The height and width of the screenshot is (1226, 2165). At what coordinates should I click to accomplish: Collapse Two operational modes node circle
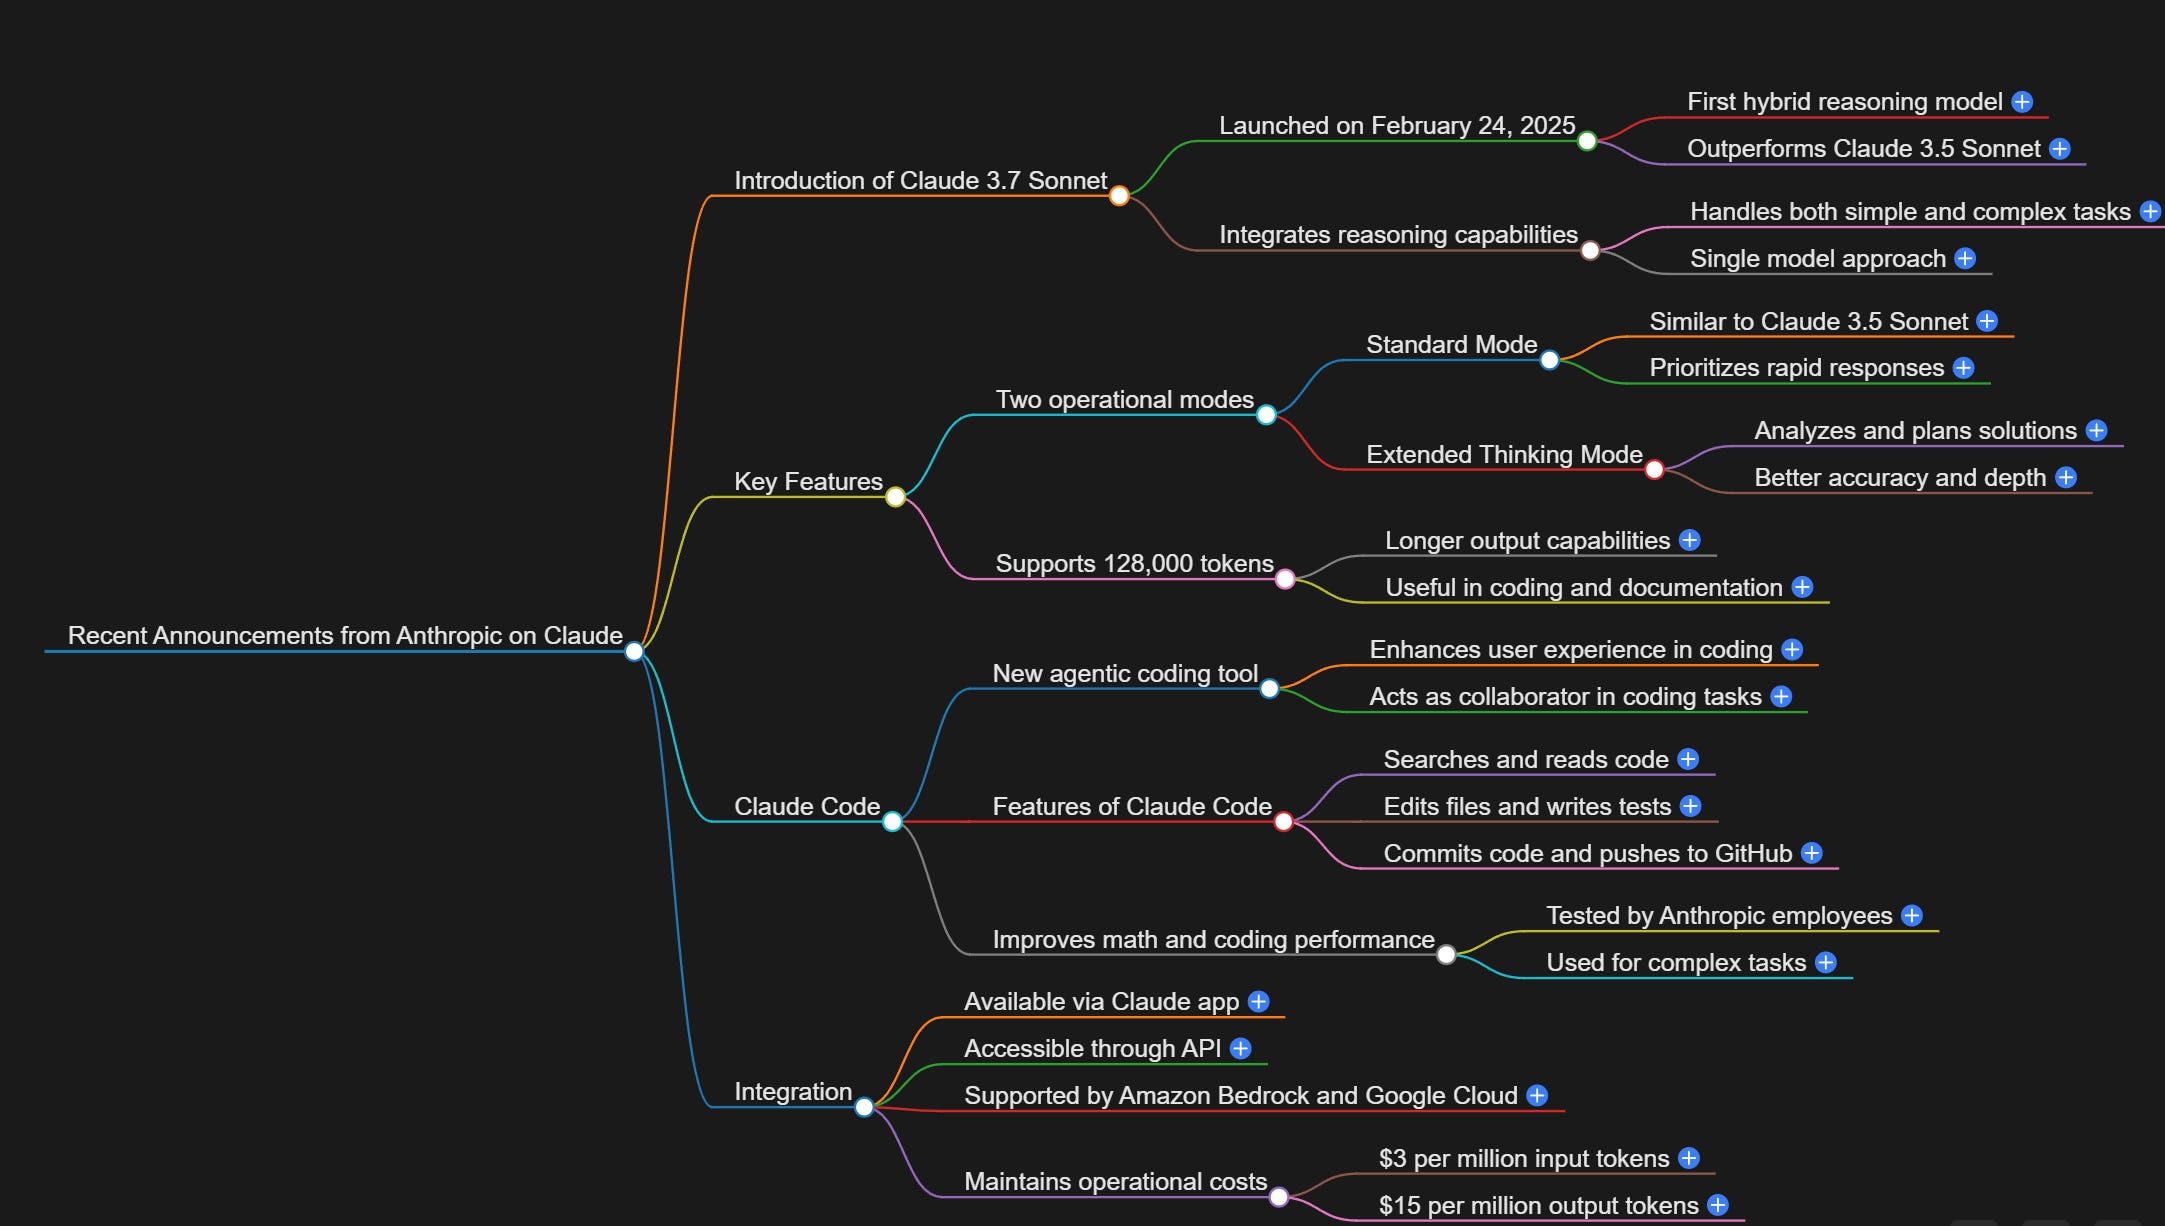(x=1266, y=415)
